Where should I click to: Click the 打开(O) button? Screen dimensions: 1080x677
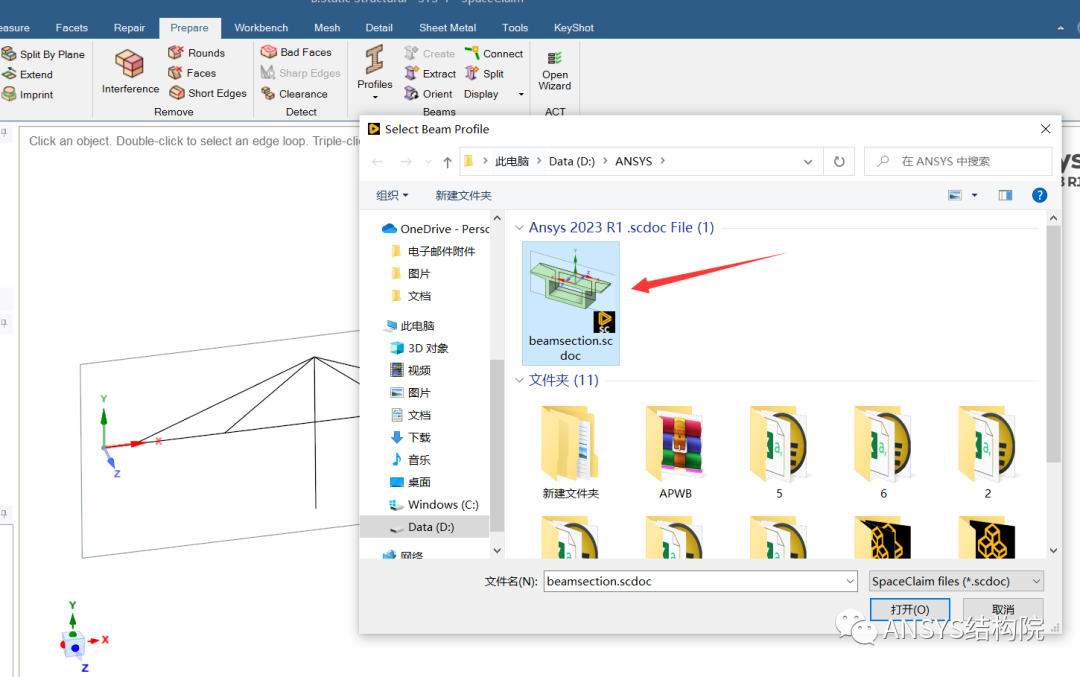click(909, 610)
